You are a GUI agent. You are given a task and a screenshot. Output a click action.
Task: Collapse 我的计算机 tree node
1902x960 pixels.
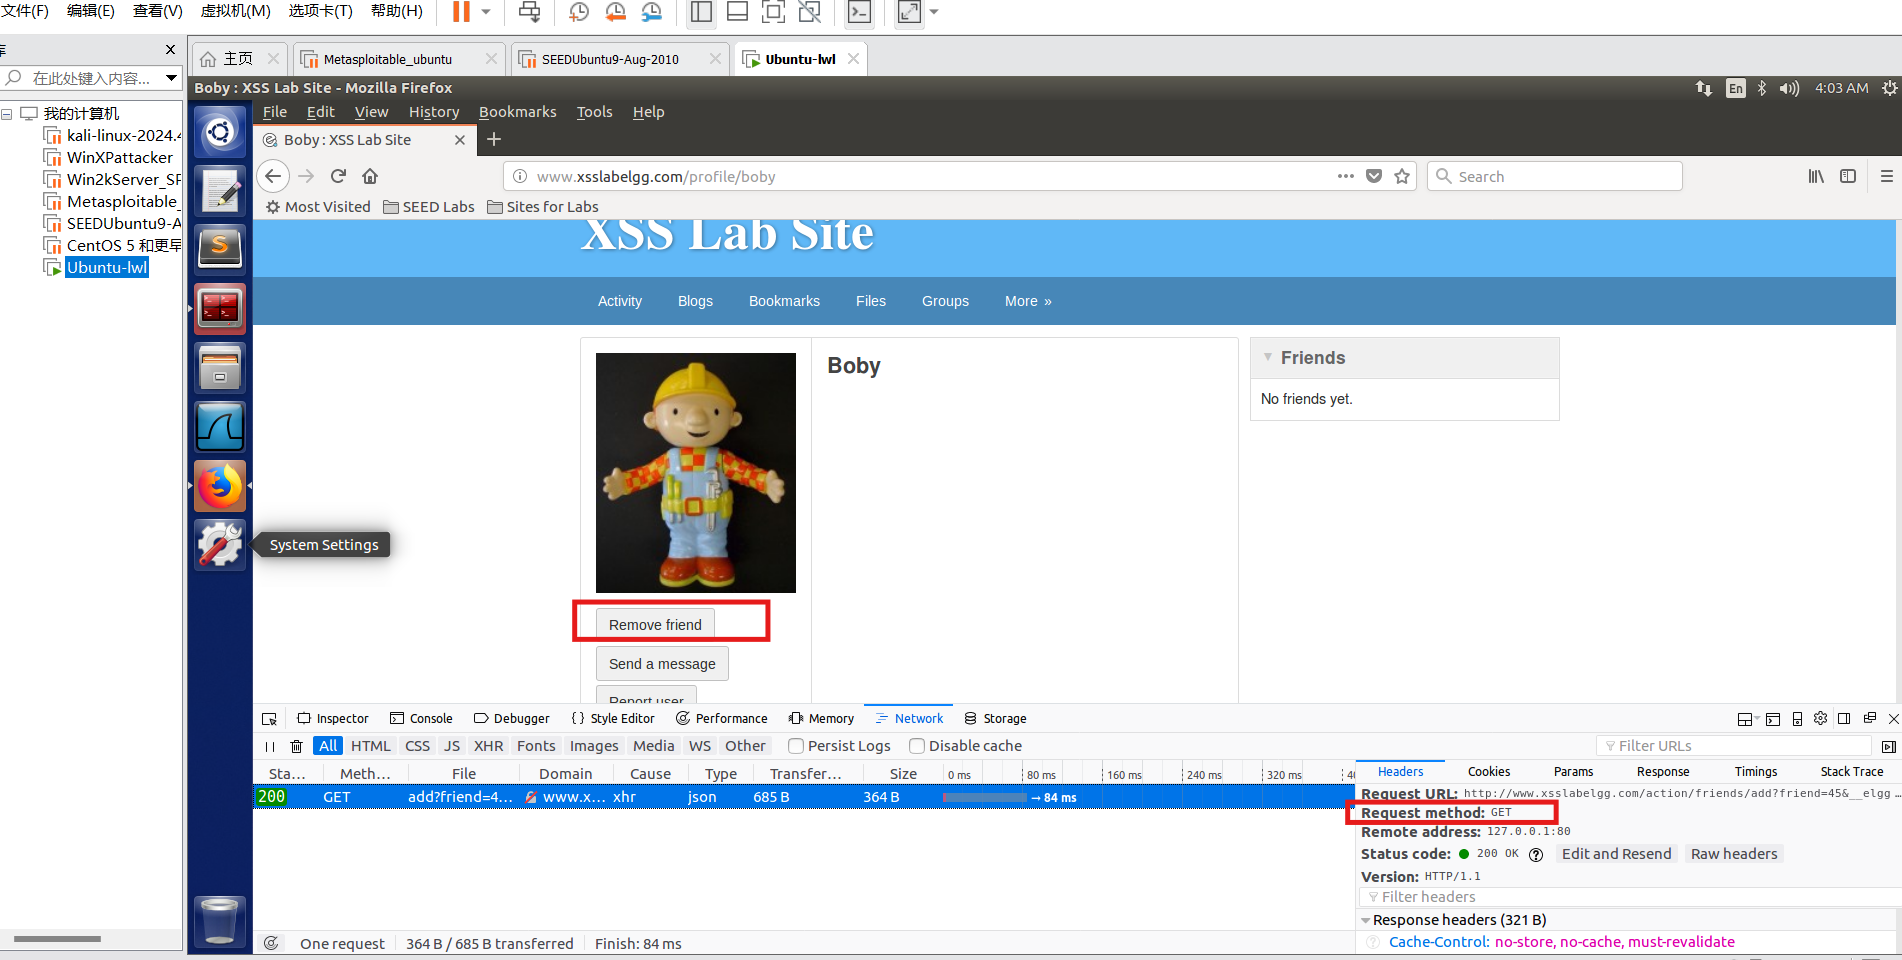tap(7, 114)
